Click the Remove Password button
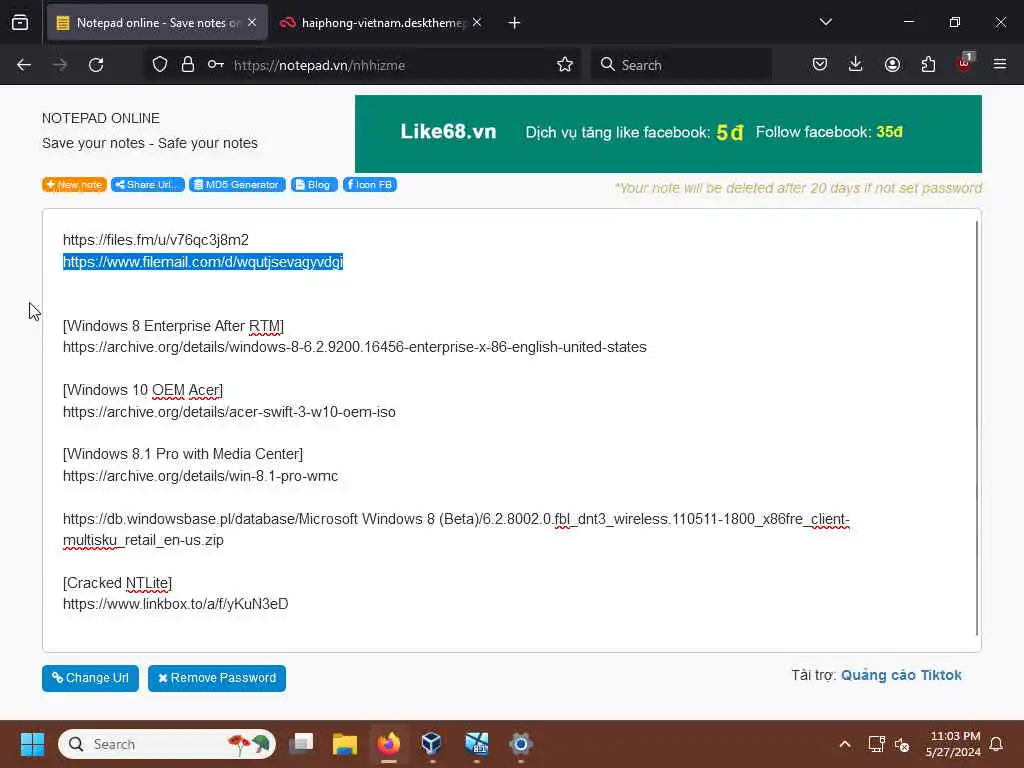The image size is (1024, 768). 217,678
